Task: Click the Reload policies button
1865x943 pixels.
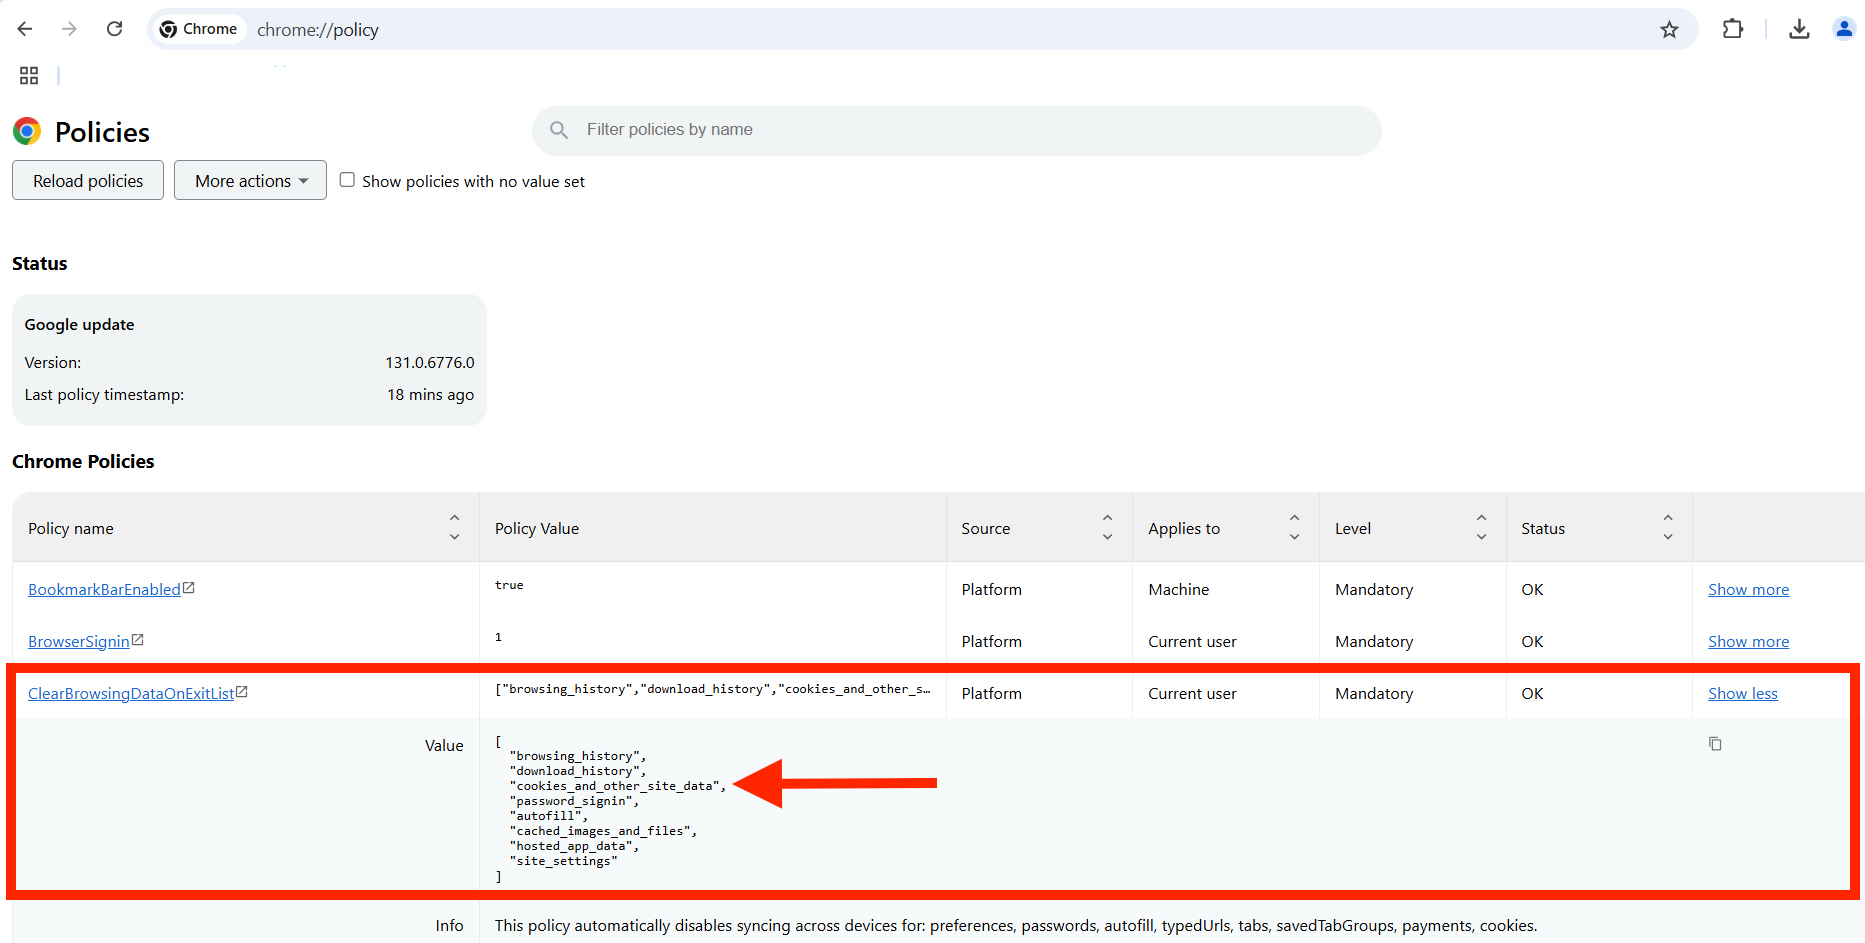Action: (x=87, y=180)
